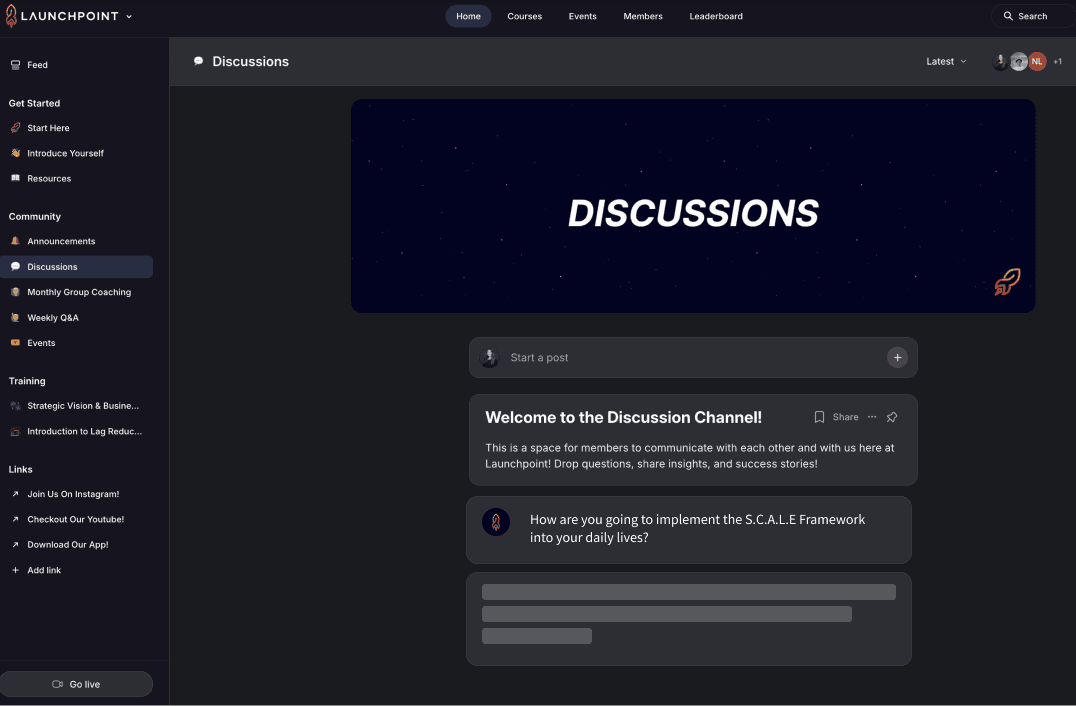Click Add link in sidebar
This screenshot has width=1076, height=706.
[44, 570]
